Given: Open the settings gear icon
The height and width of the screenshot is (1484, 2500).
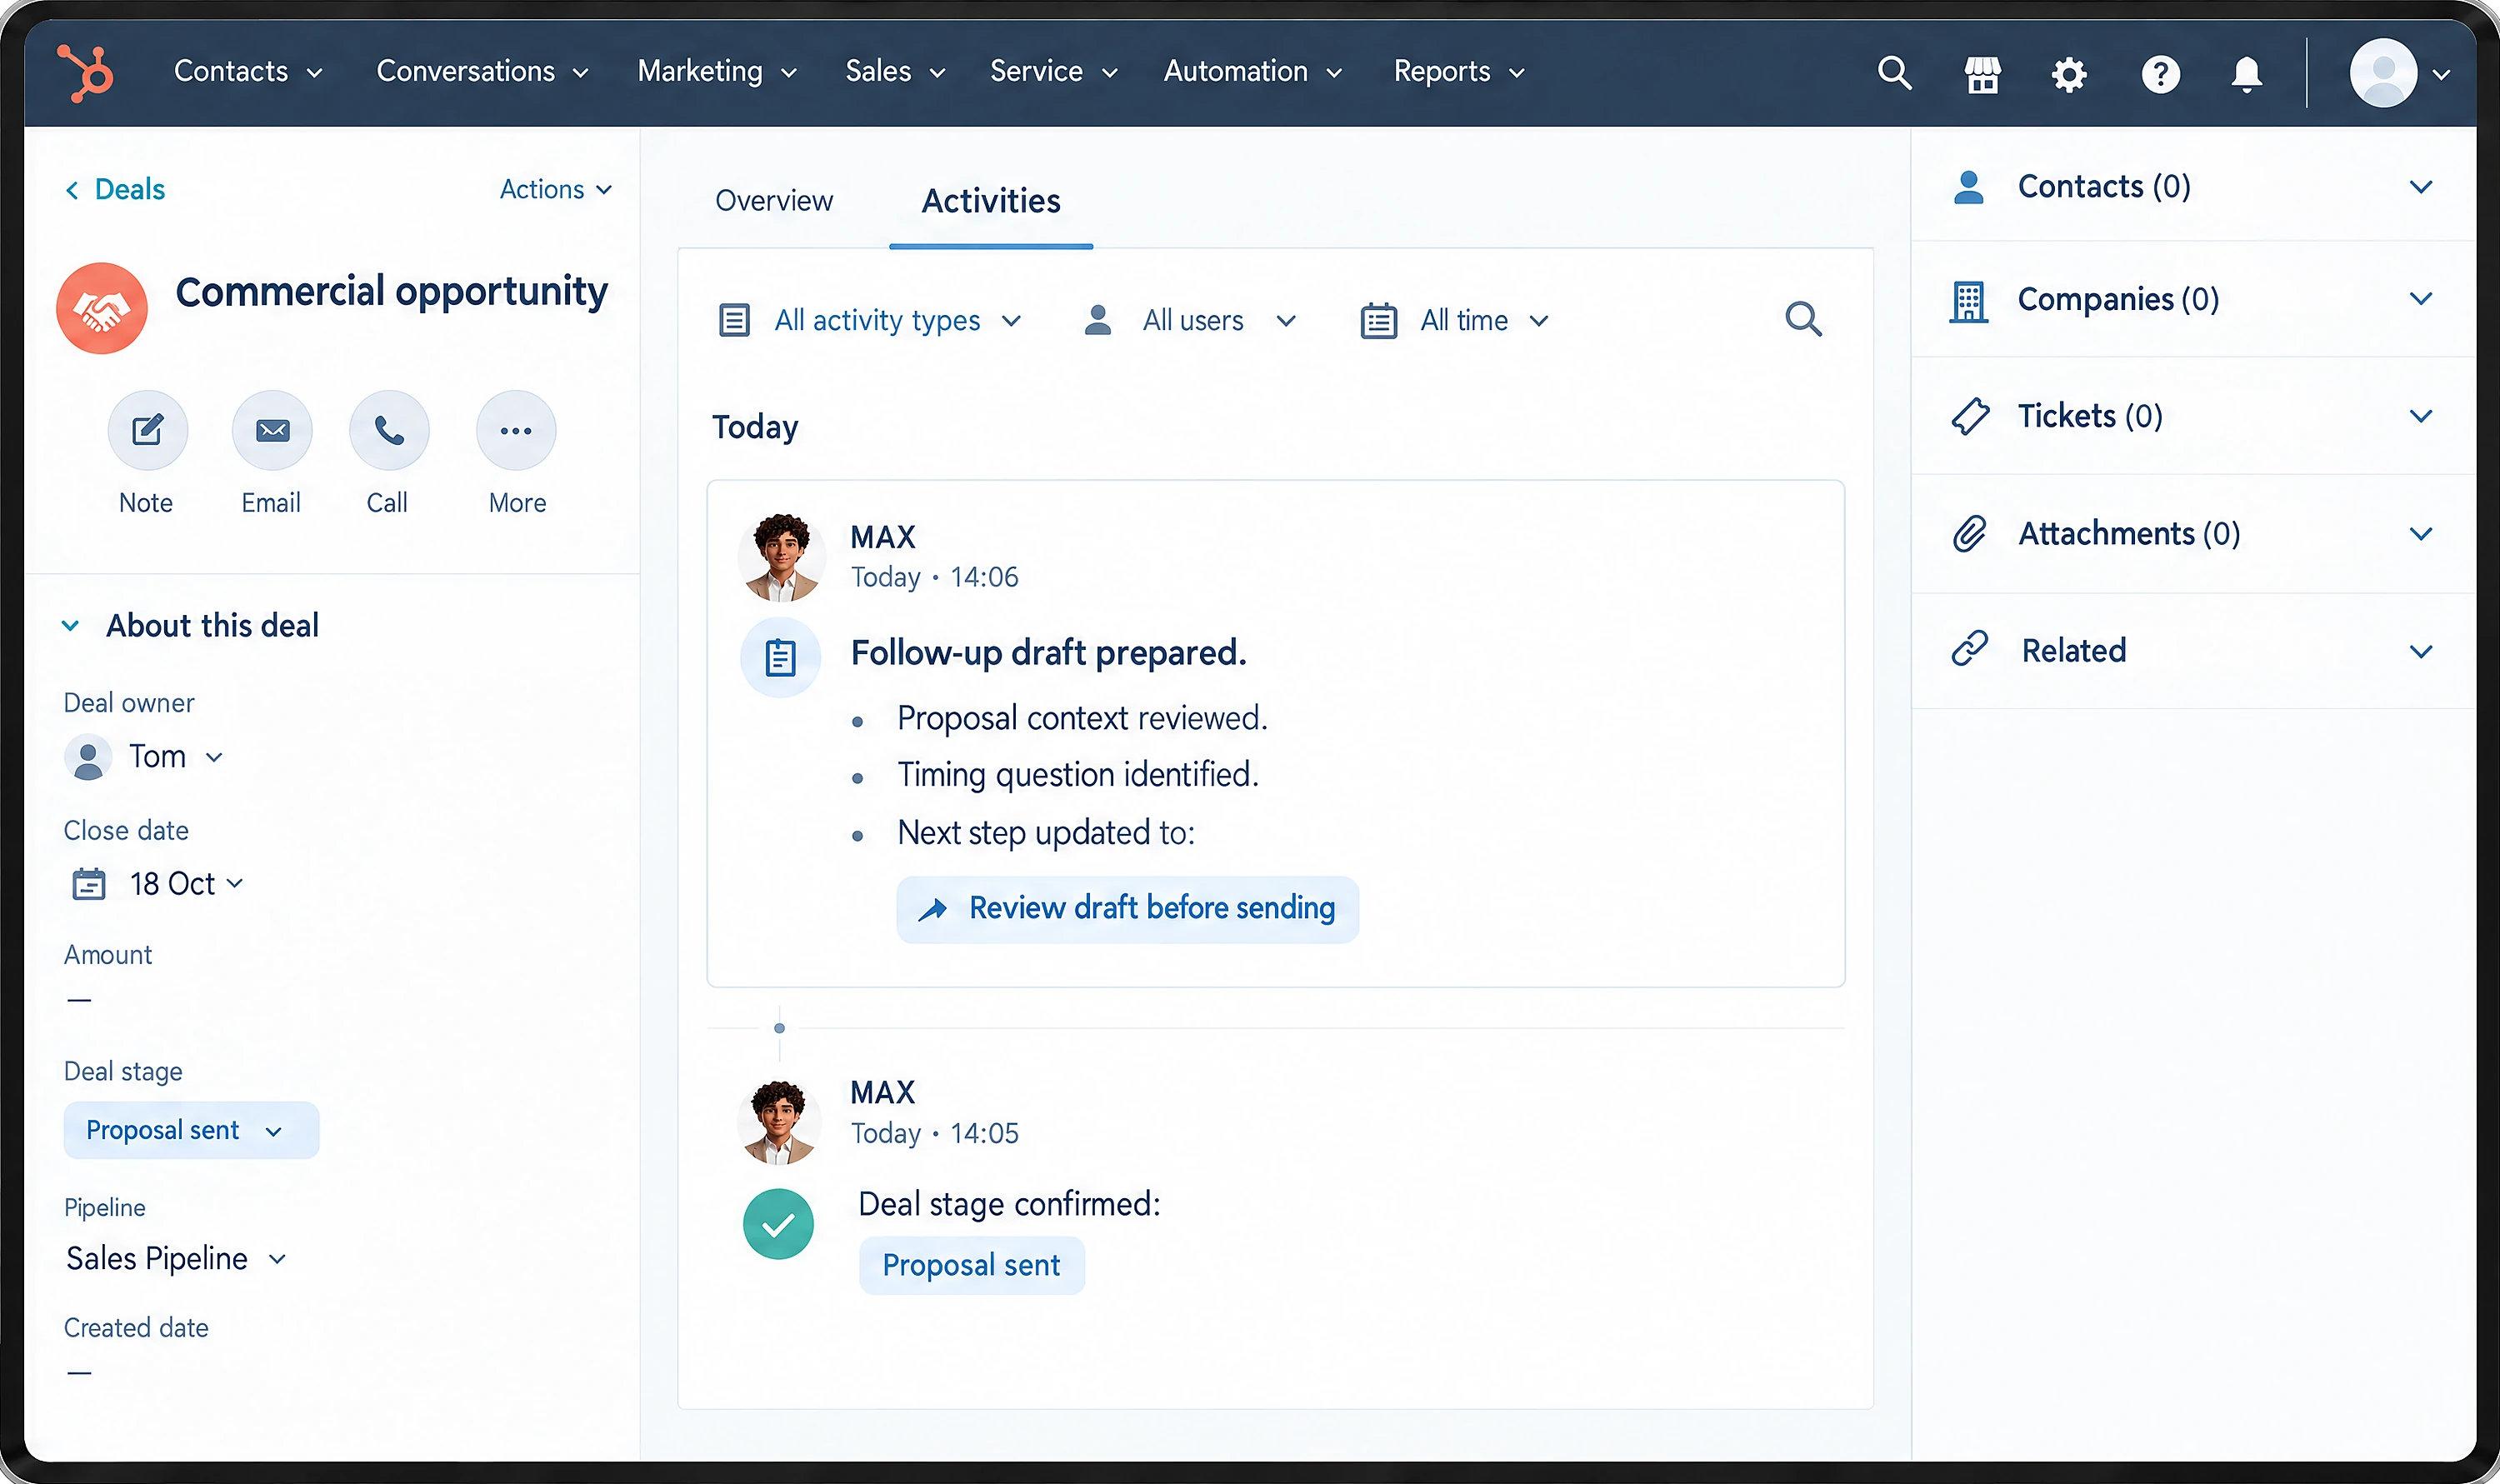Looking at the screenshot, I should (2069, 74).
